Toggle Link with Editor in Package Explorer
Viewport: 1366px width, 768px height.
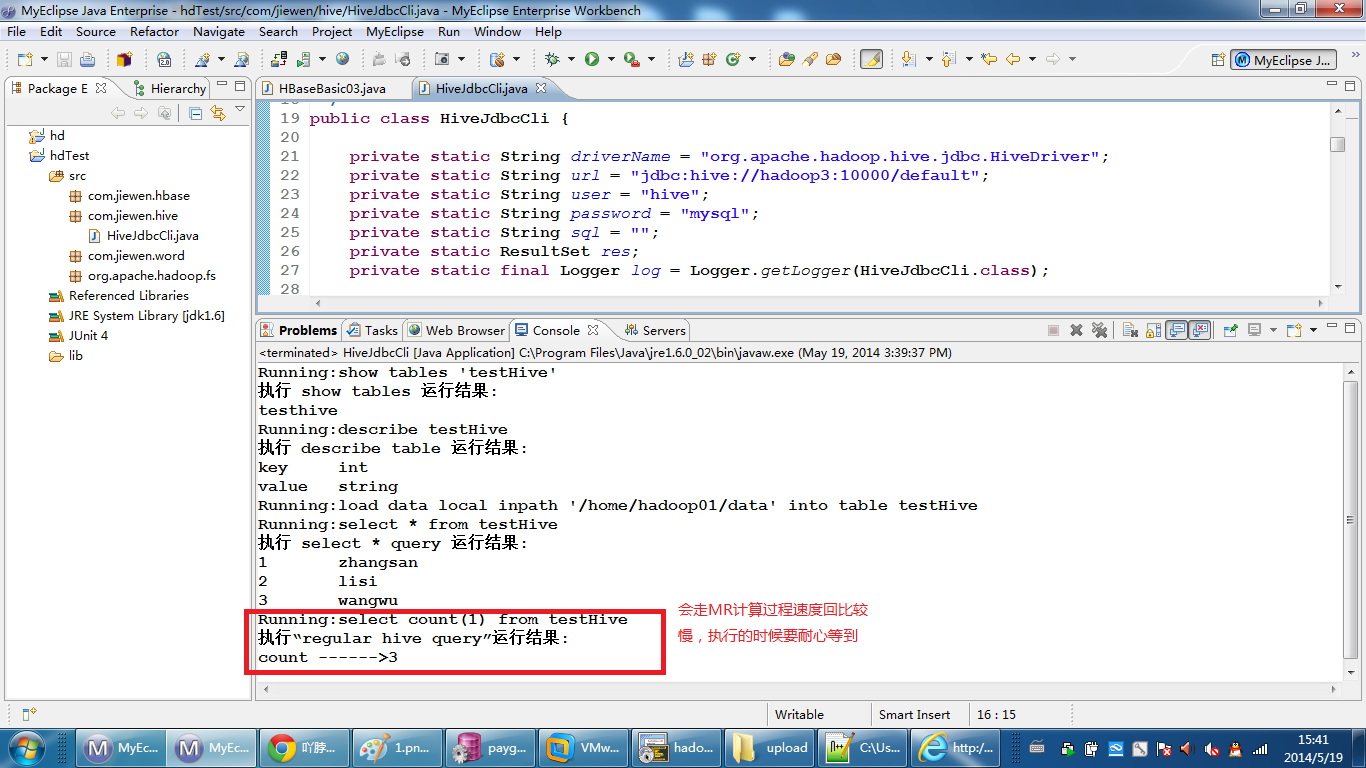[218, 113]
